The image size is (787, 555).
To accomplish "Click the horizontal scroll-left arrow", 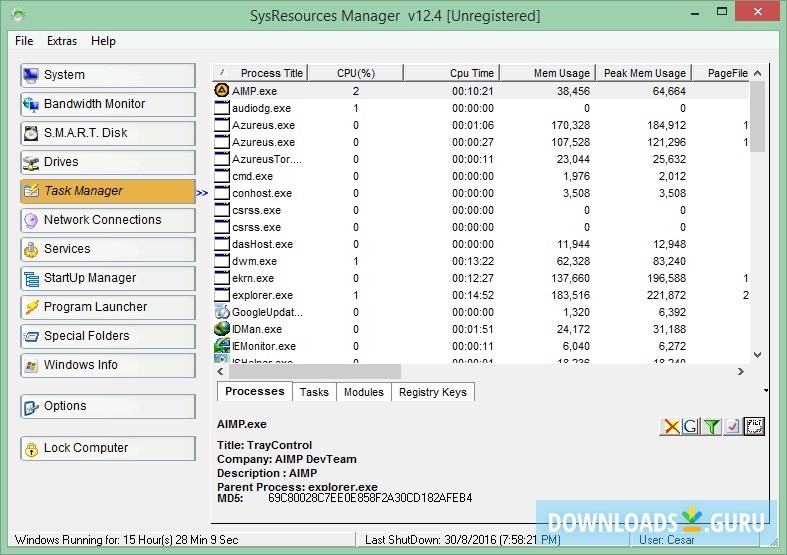I will (x=220, y=371).
